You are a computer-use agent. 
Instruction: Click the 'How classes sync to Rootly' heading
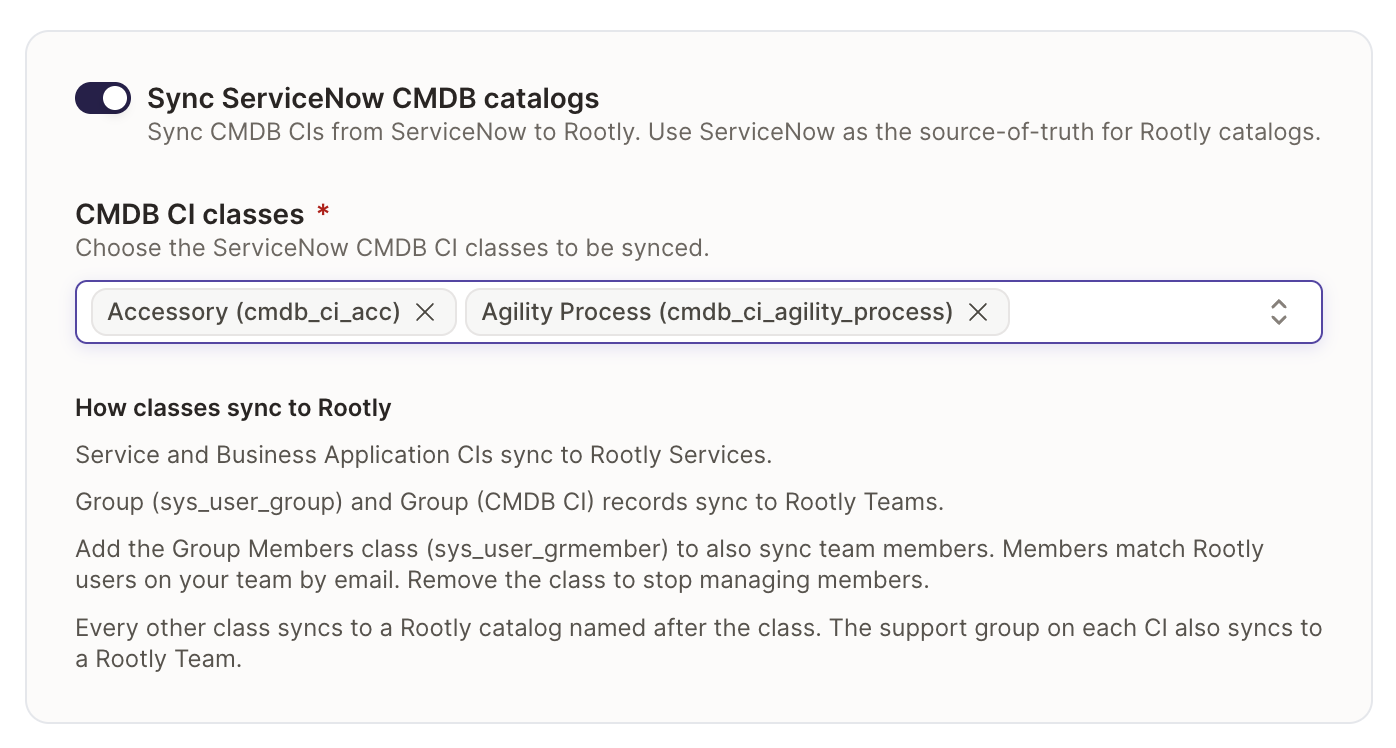(233, 408)
